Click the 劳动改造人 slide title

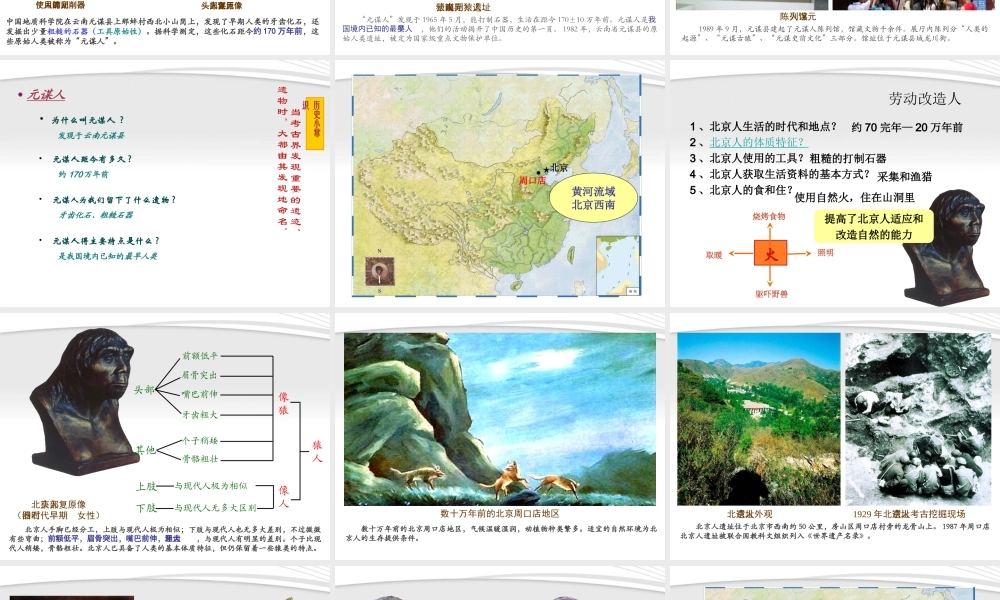[924, 99]
